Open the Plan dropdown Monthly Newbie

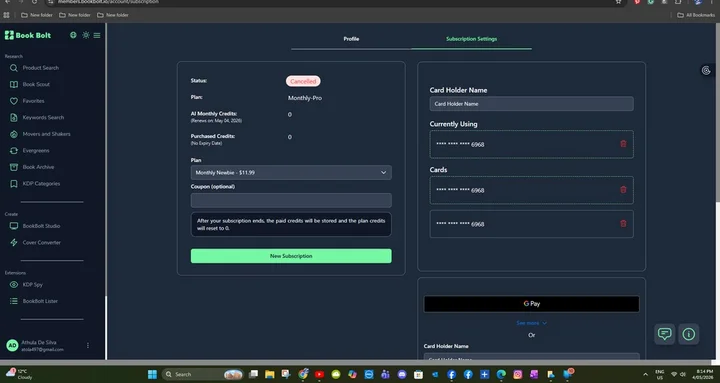point(291,173)
